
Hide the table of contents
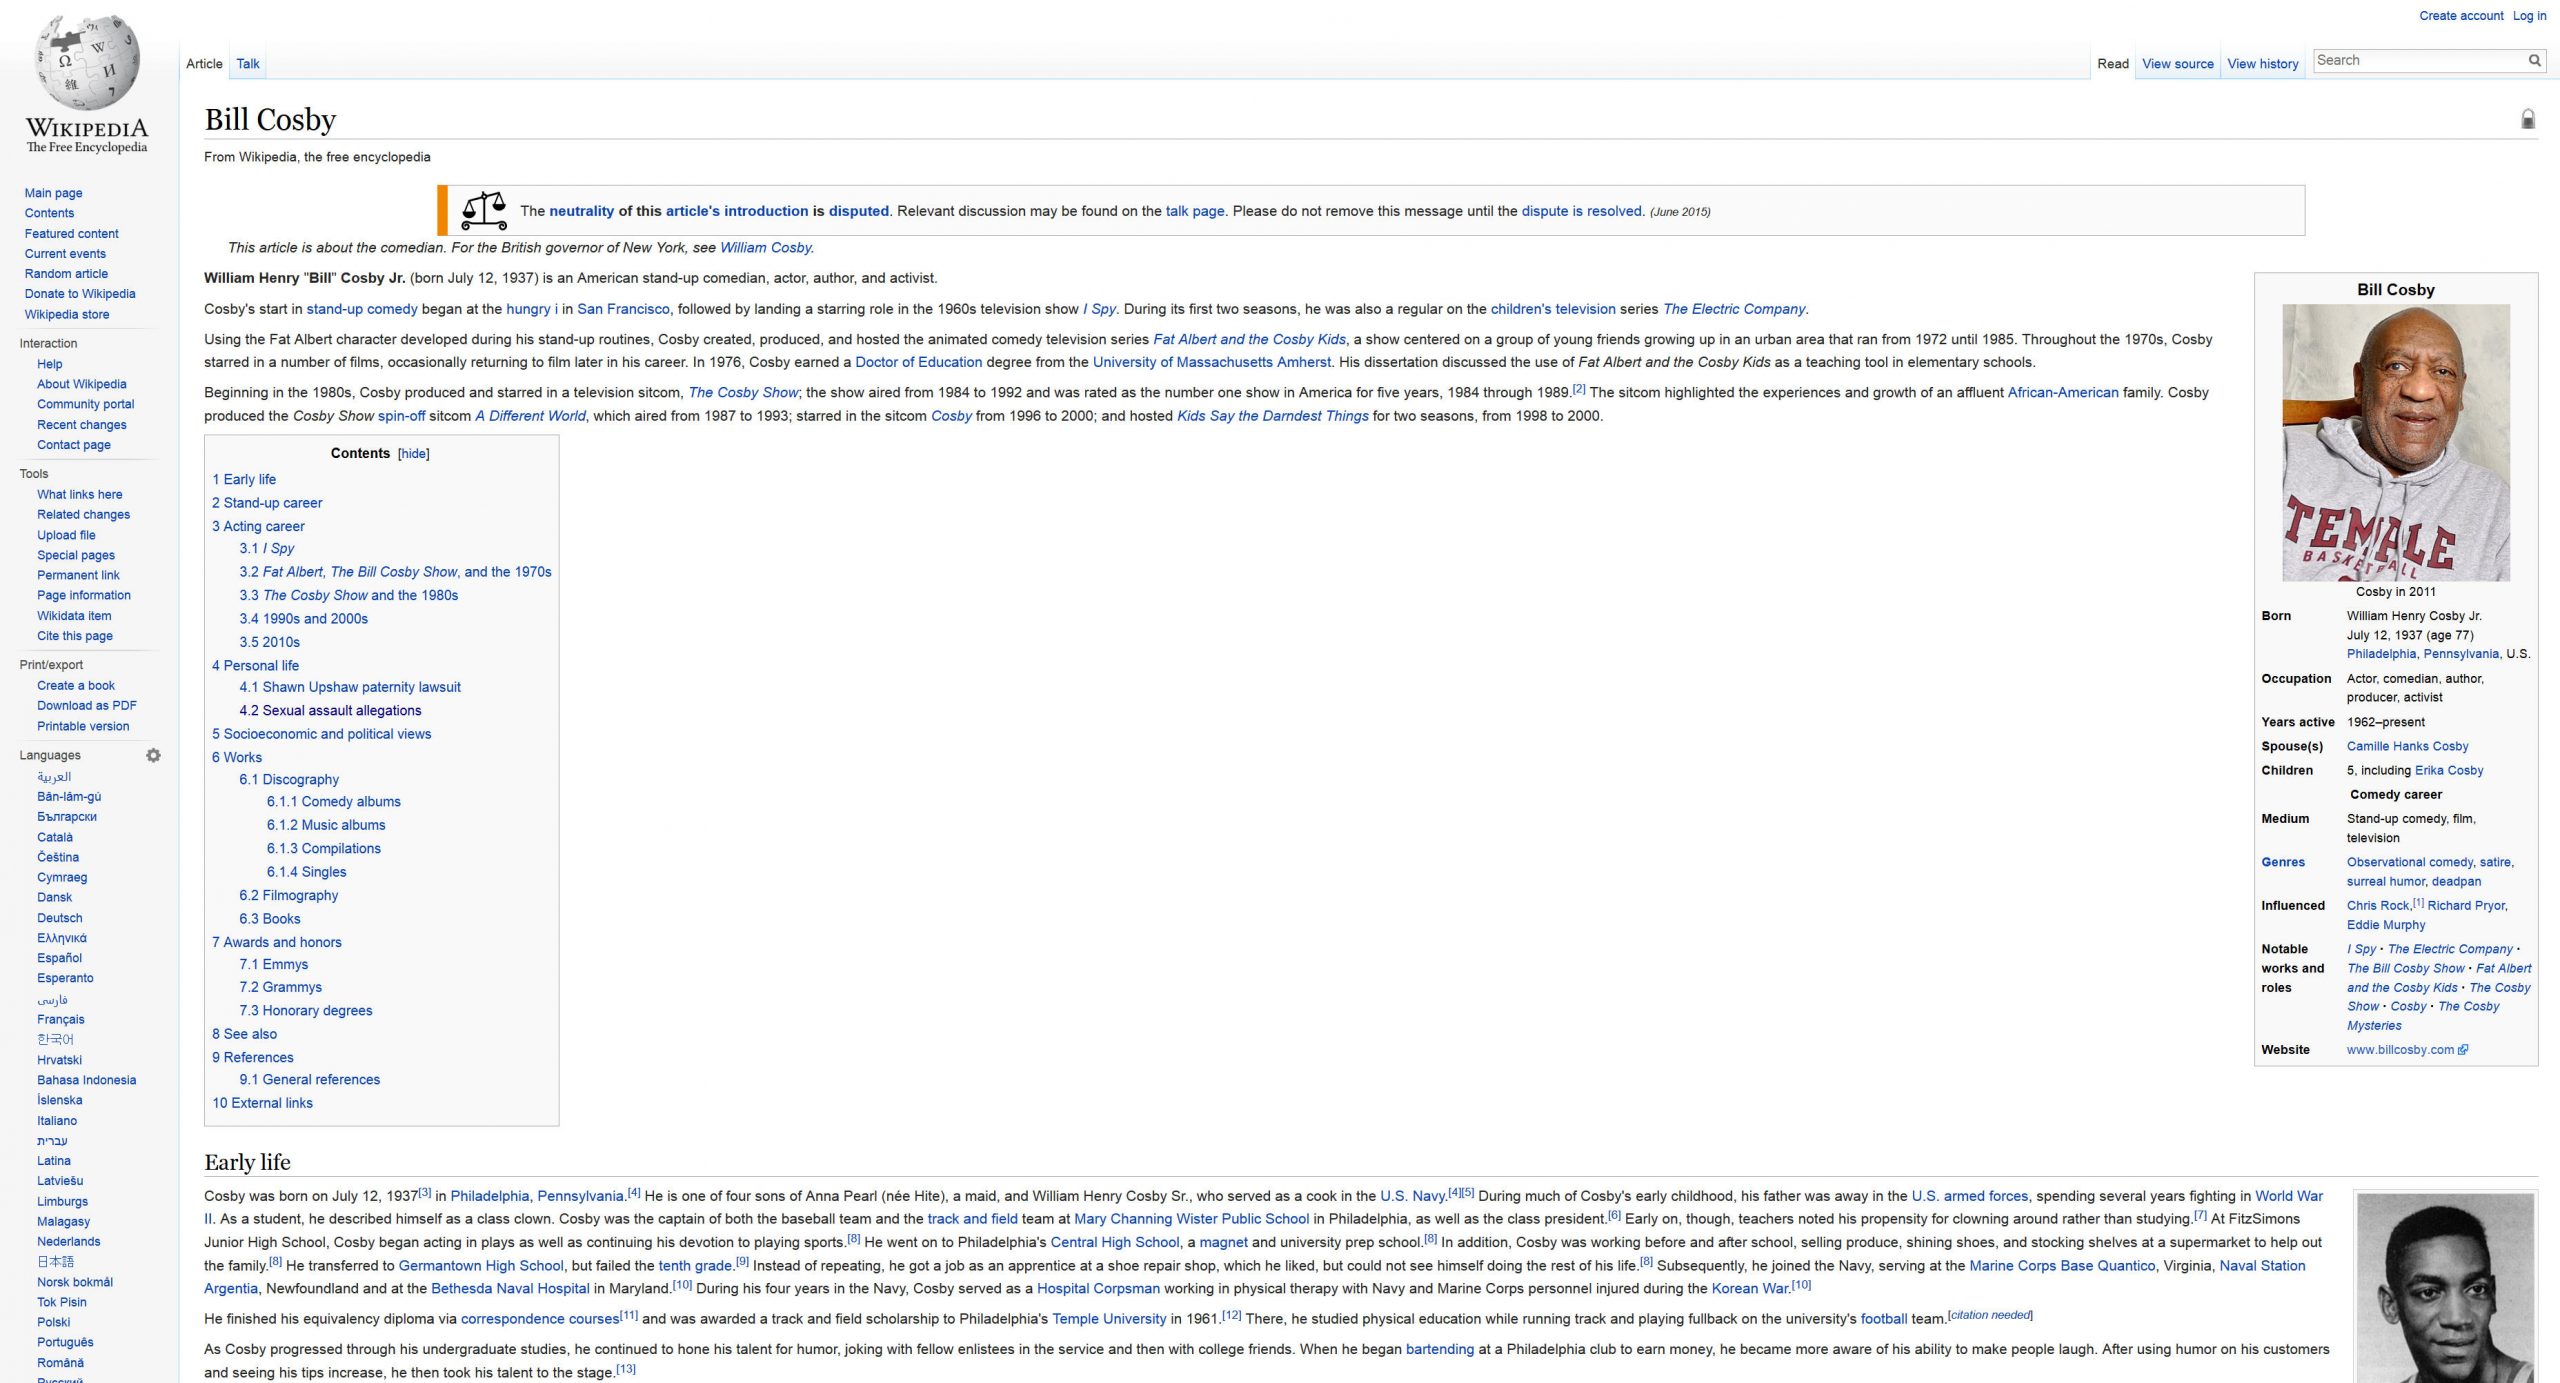(413, 454)
